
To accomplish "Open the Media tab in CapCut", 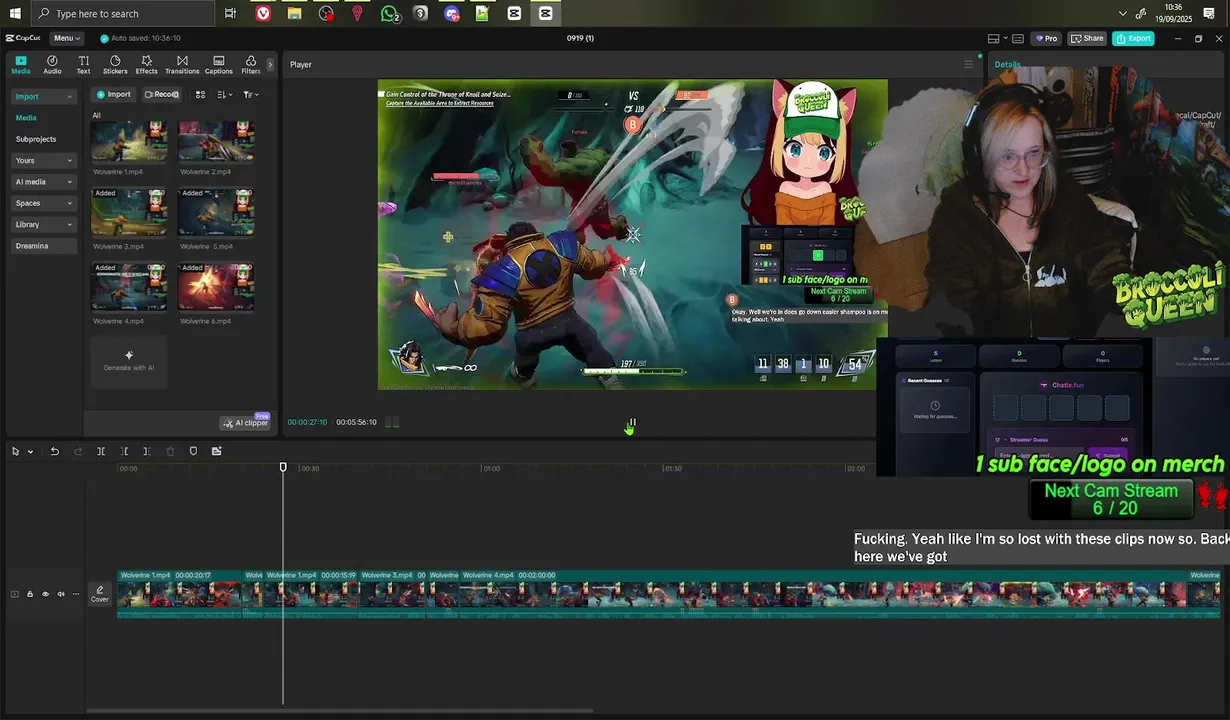I will pyautogui.click(x=21, y=65).
